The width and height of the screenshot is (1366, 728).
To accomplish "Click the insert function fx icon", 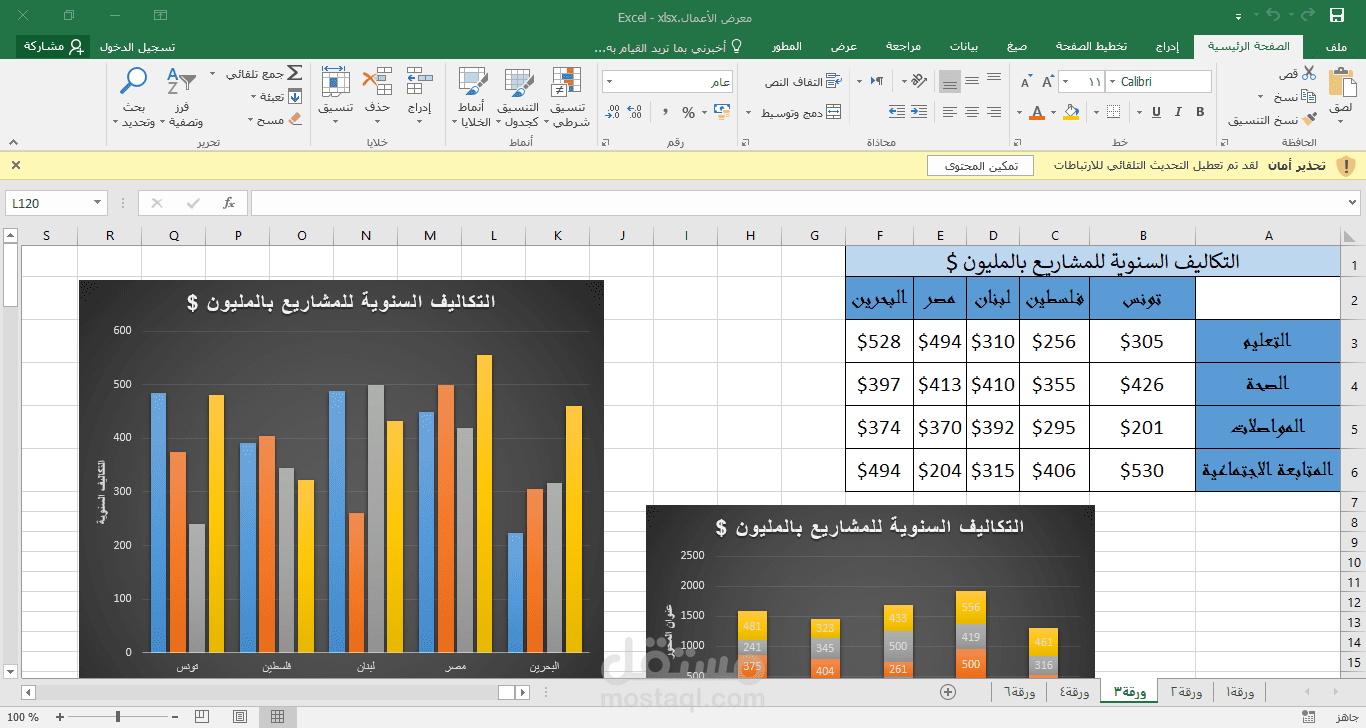I will click(x=229, y=203).
